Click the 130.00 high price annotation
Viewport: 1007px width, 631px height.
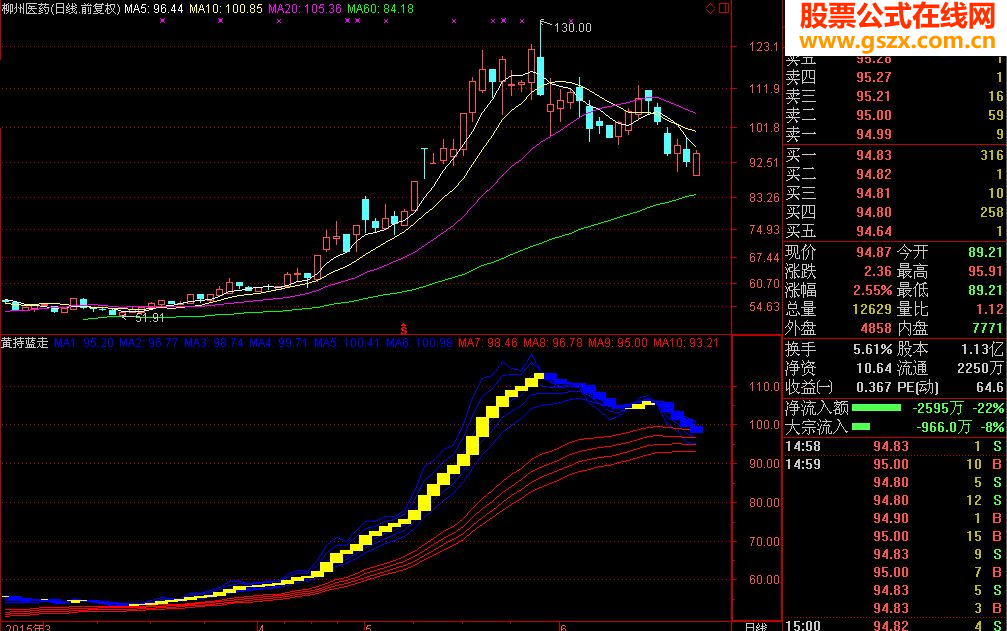pyautogui.click(x=573, y=28)
